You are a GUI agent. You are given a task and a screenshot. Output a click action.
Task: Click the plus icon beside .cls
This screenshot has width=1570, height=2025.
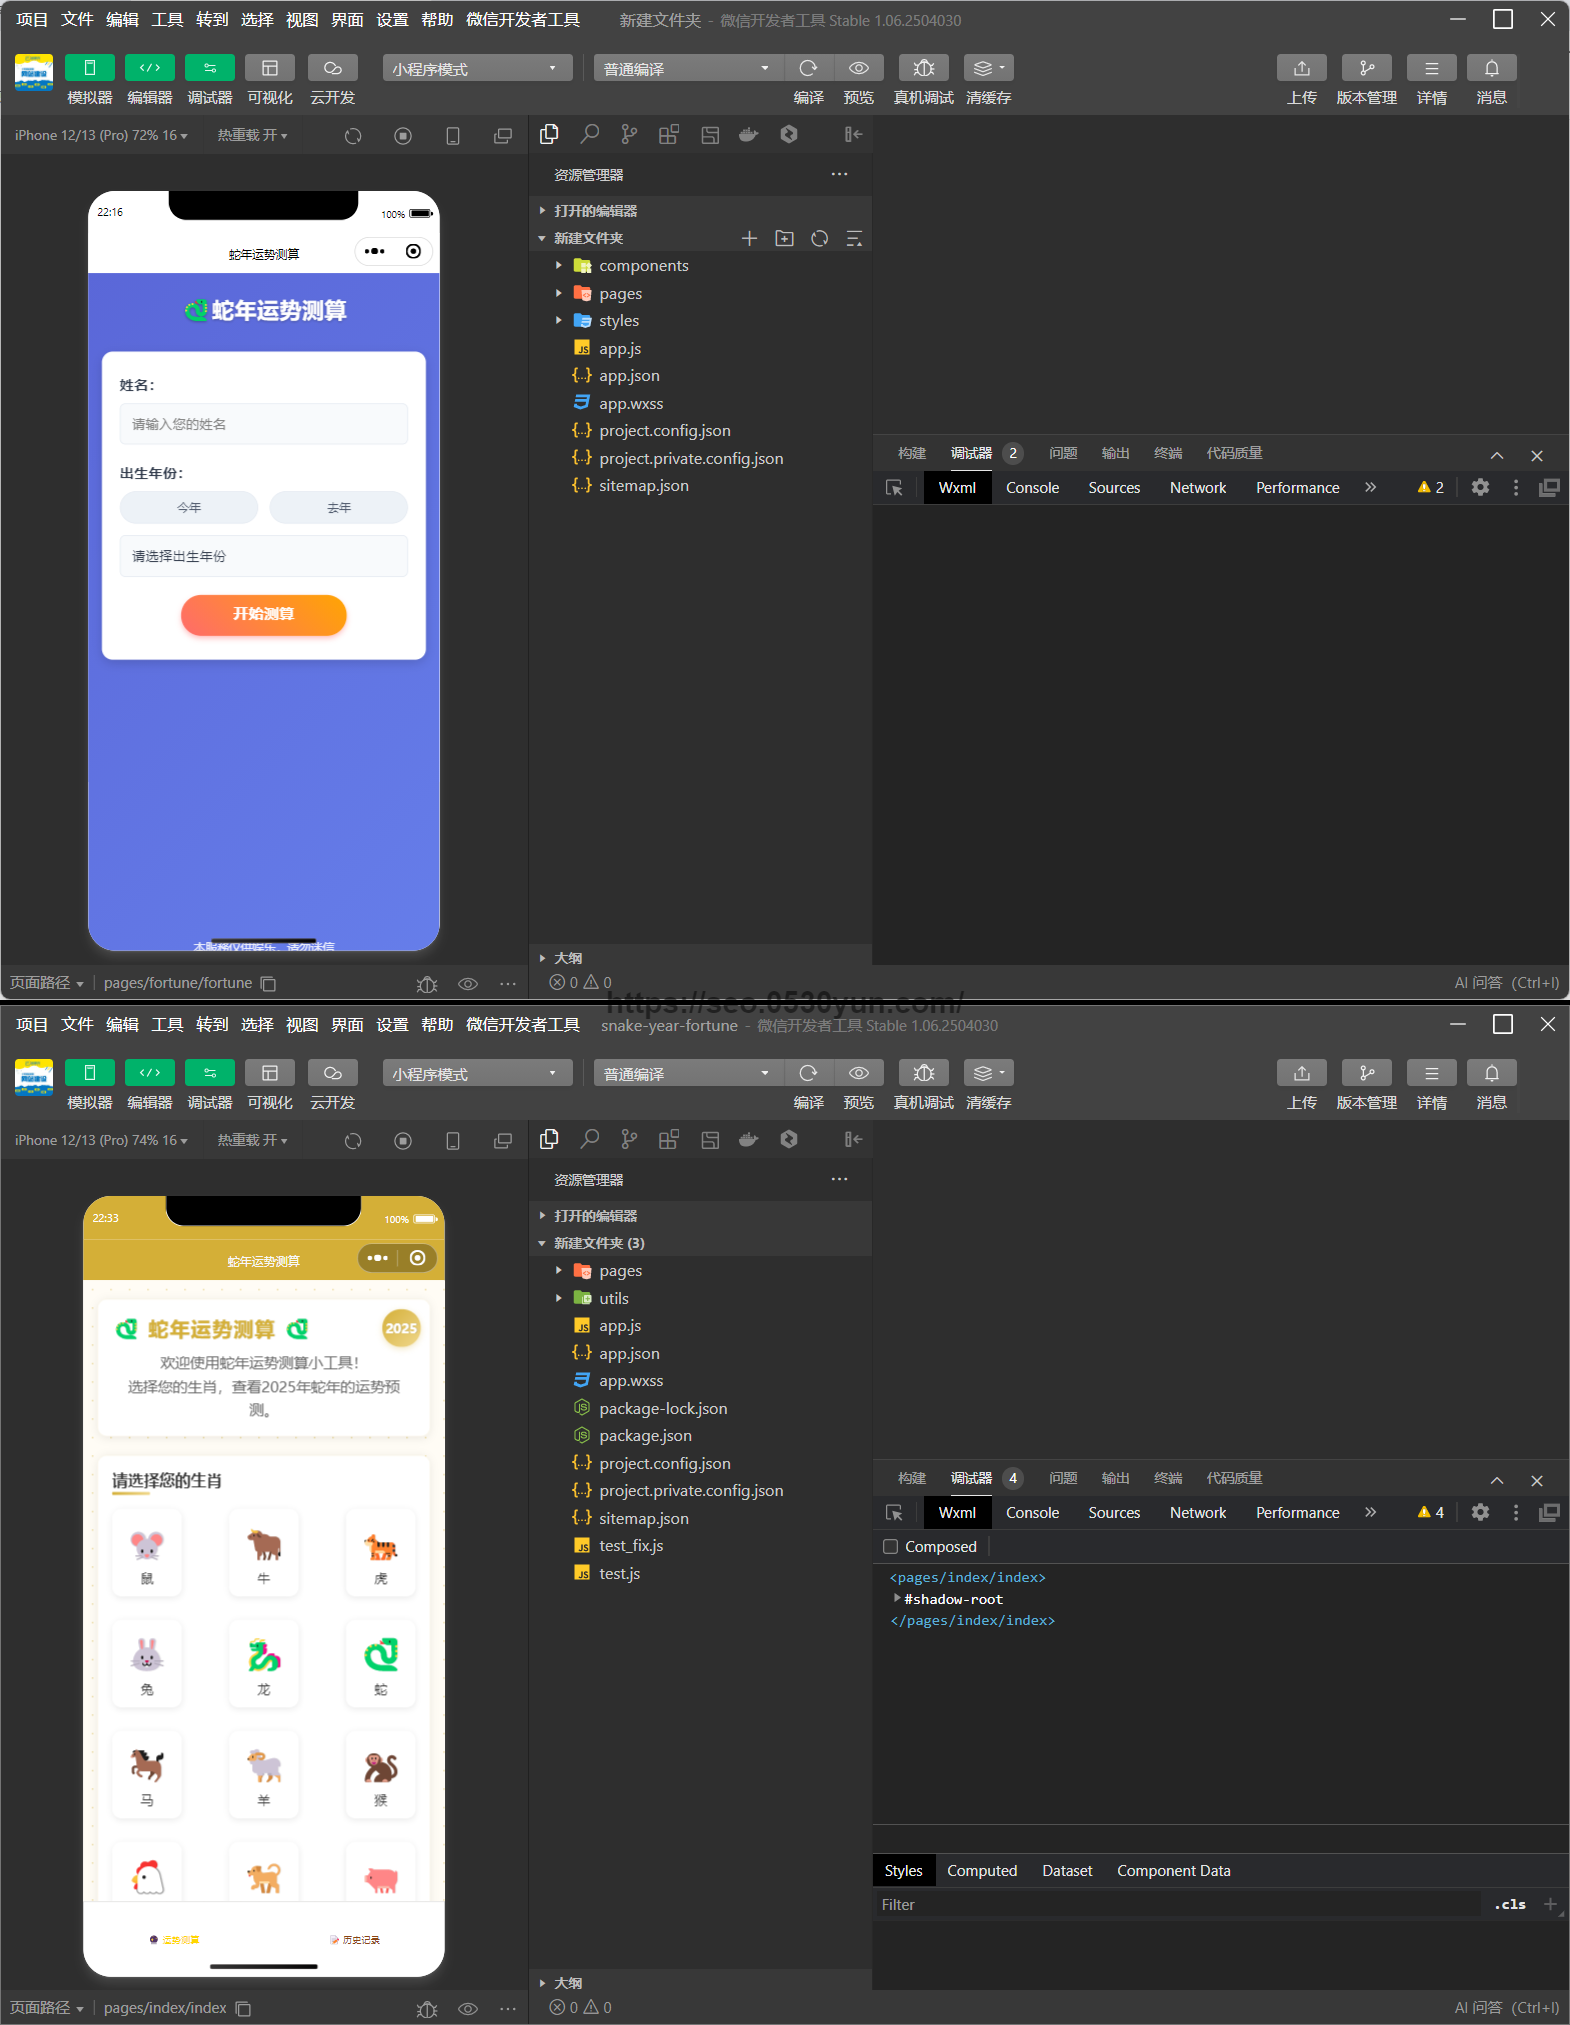[1549, 1904]
